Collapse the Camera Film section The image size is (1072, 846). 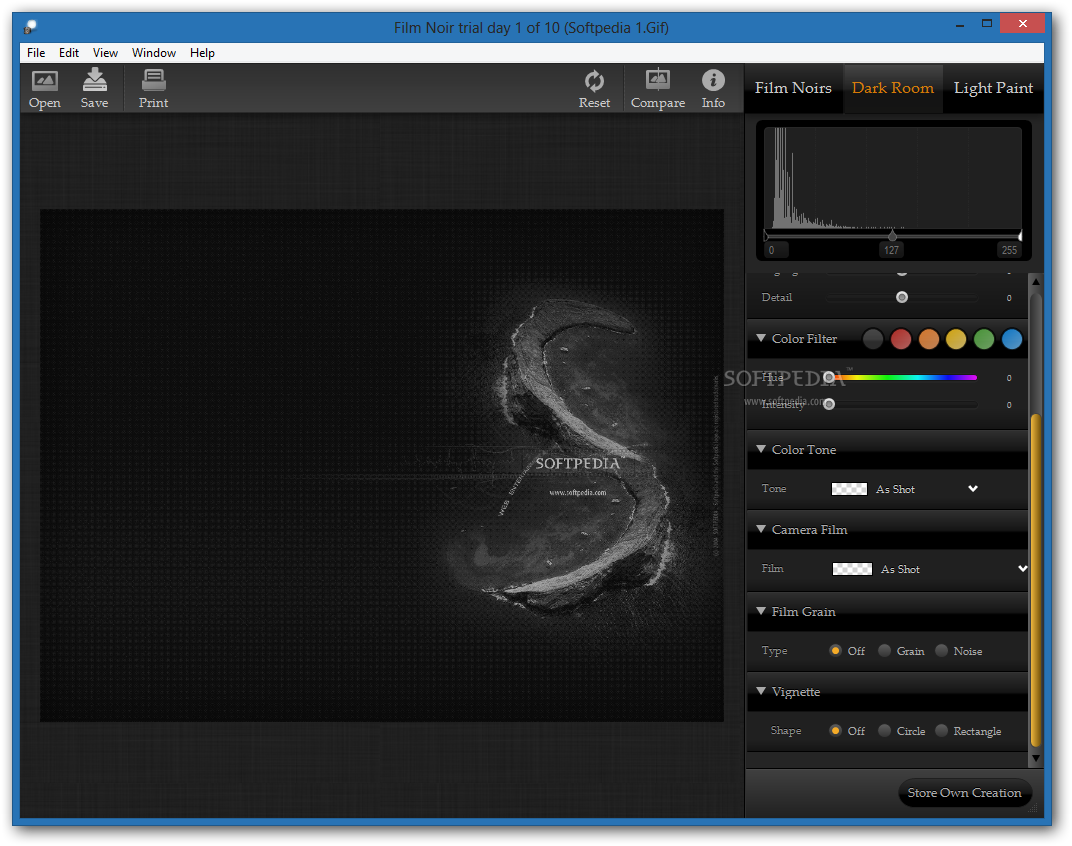(761, 529)
